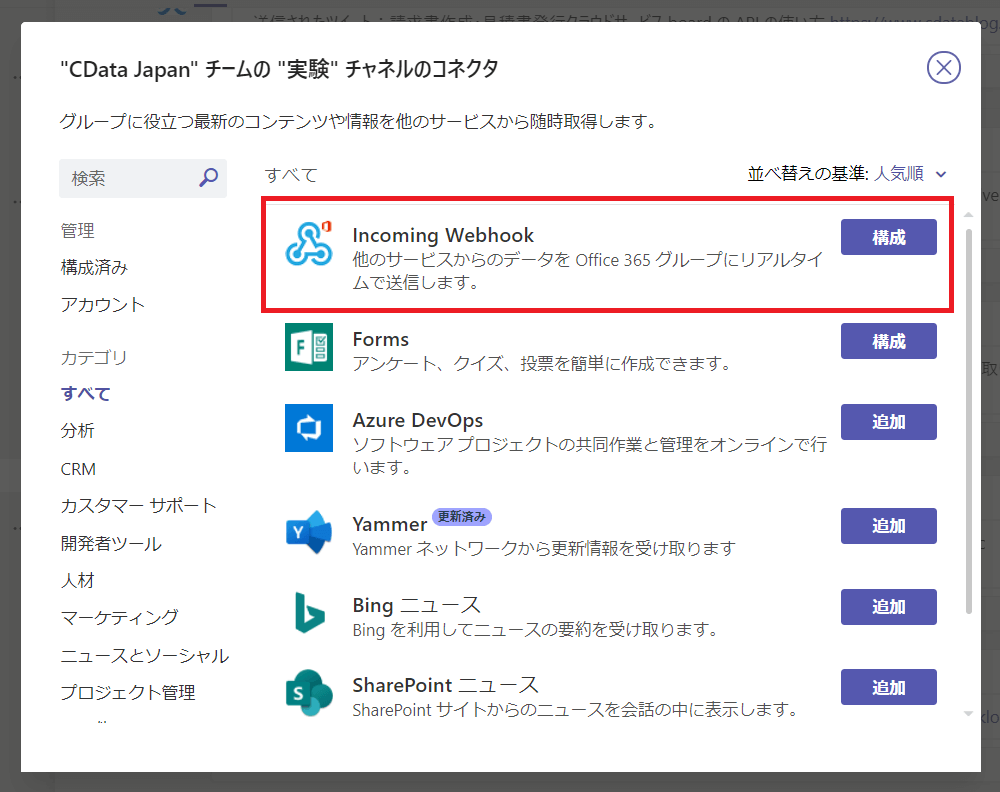Add the Azure DevOps connector
This screenshot has width=1000, height=792.
click(x=888, y=422)
